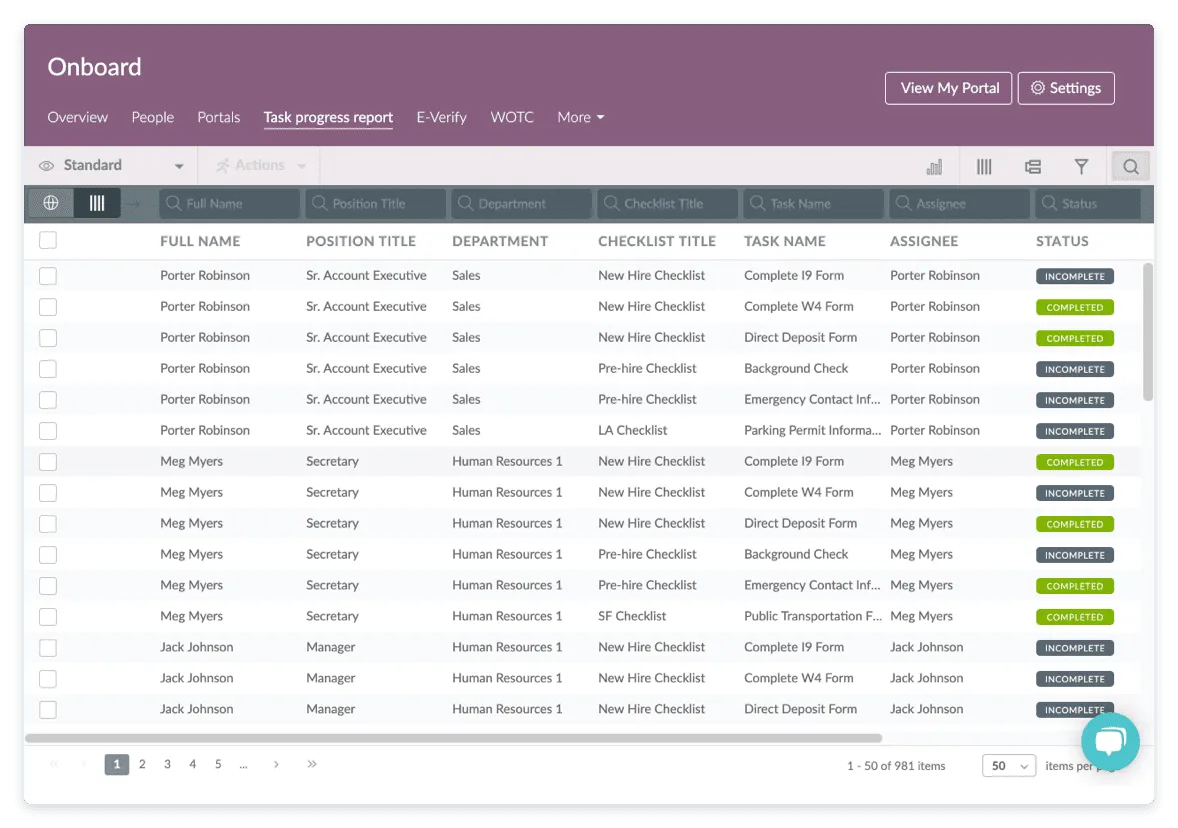Tick checkbox for Meg Myers SF Checklist row
1178x828 pixels.
pos(48,617)
